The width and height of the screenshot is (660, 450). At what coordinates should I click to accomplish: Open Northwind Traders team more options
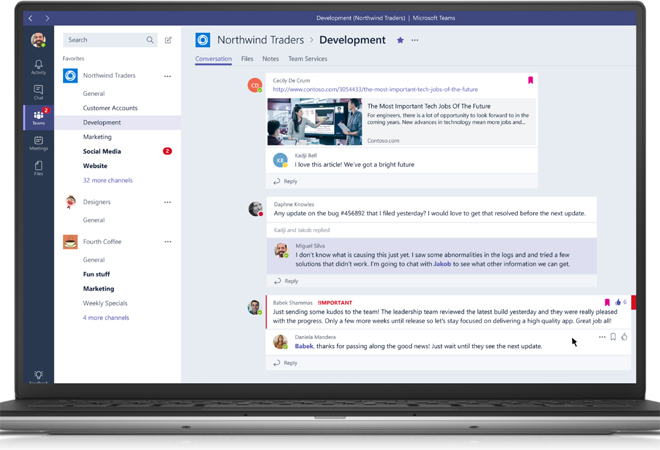tap(167, 76)
